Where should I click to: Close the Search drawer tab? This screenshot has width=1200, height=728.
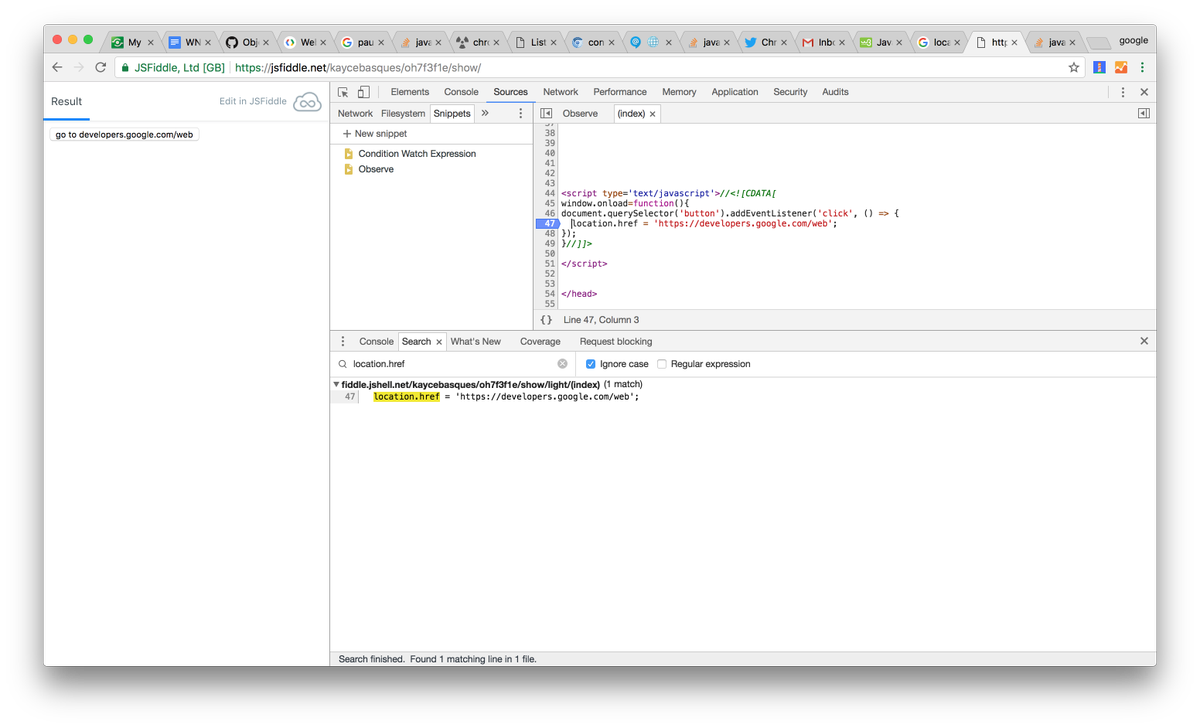coord(439,342)
